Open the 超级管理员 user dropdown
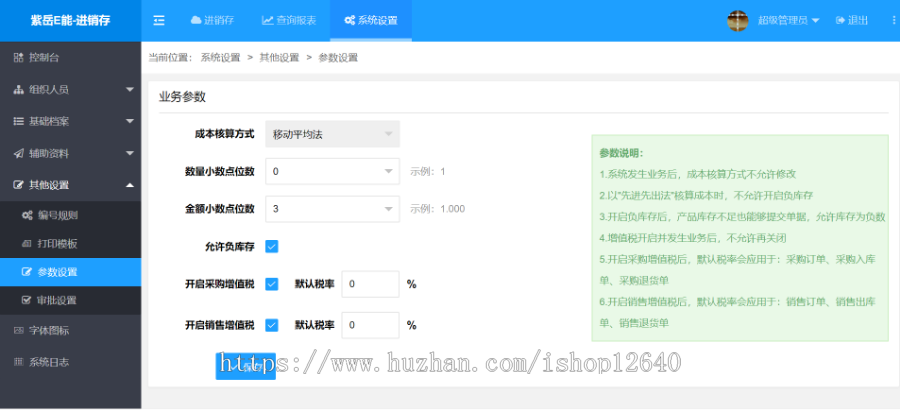The image size is (900, 411). tap(789, 20)
